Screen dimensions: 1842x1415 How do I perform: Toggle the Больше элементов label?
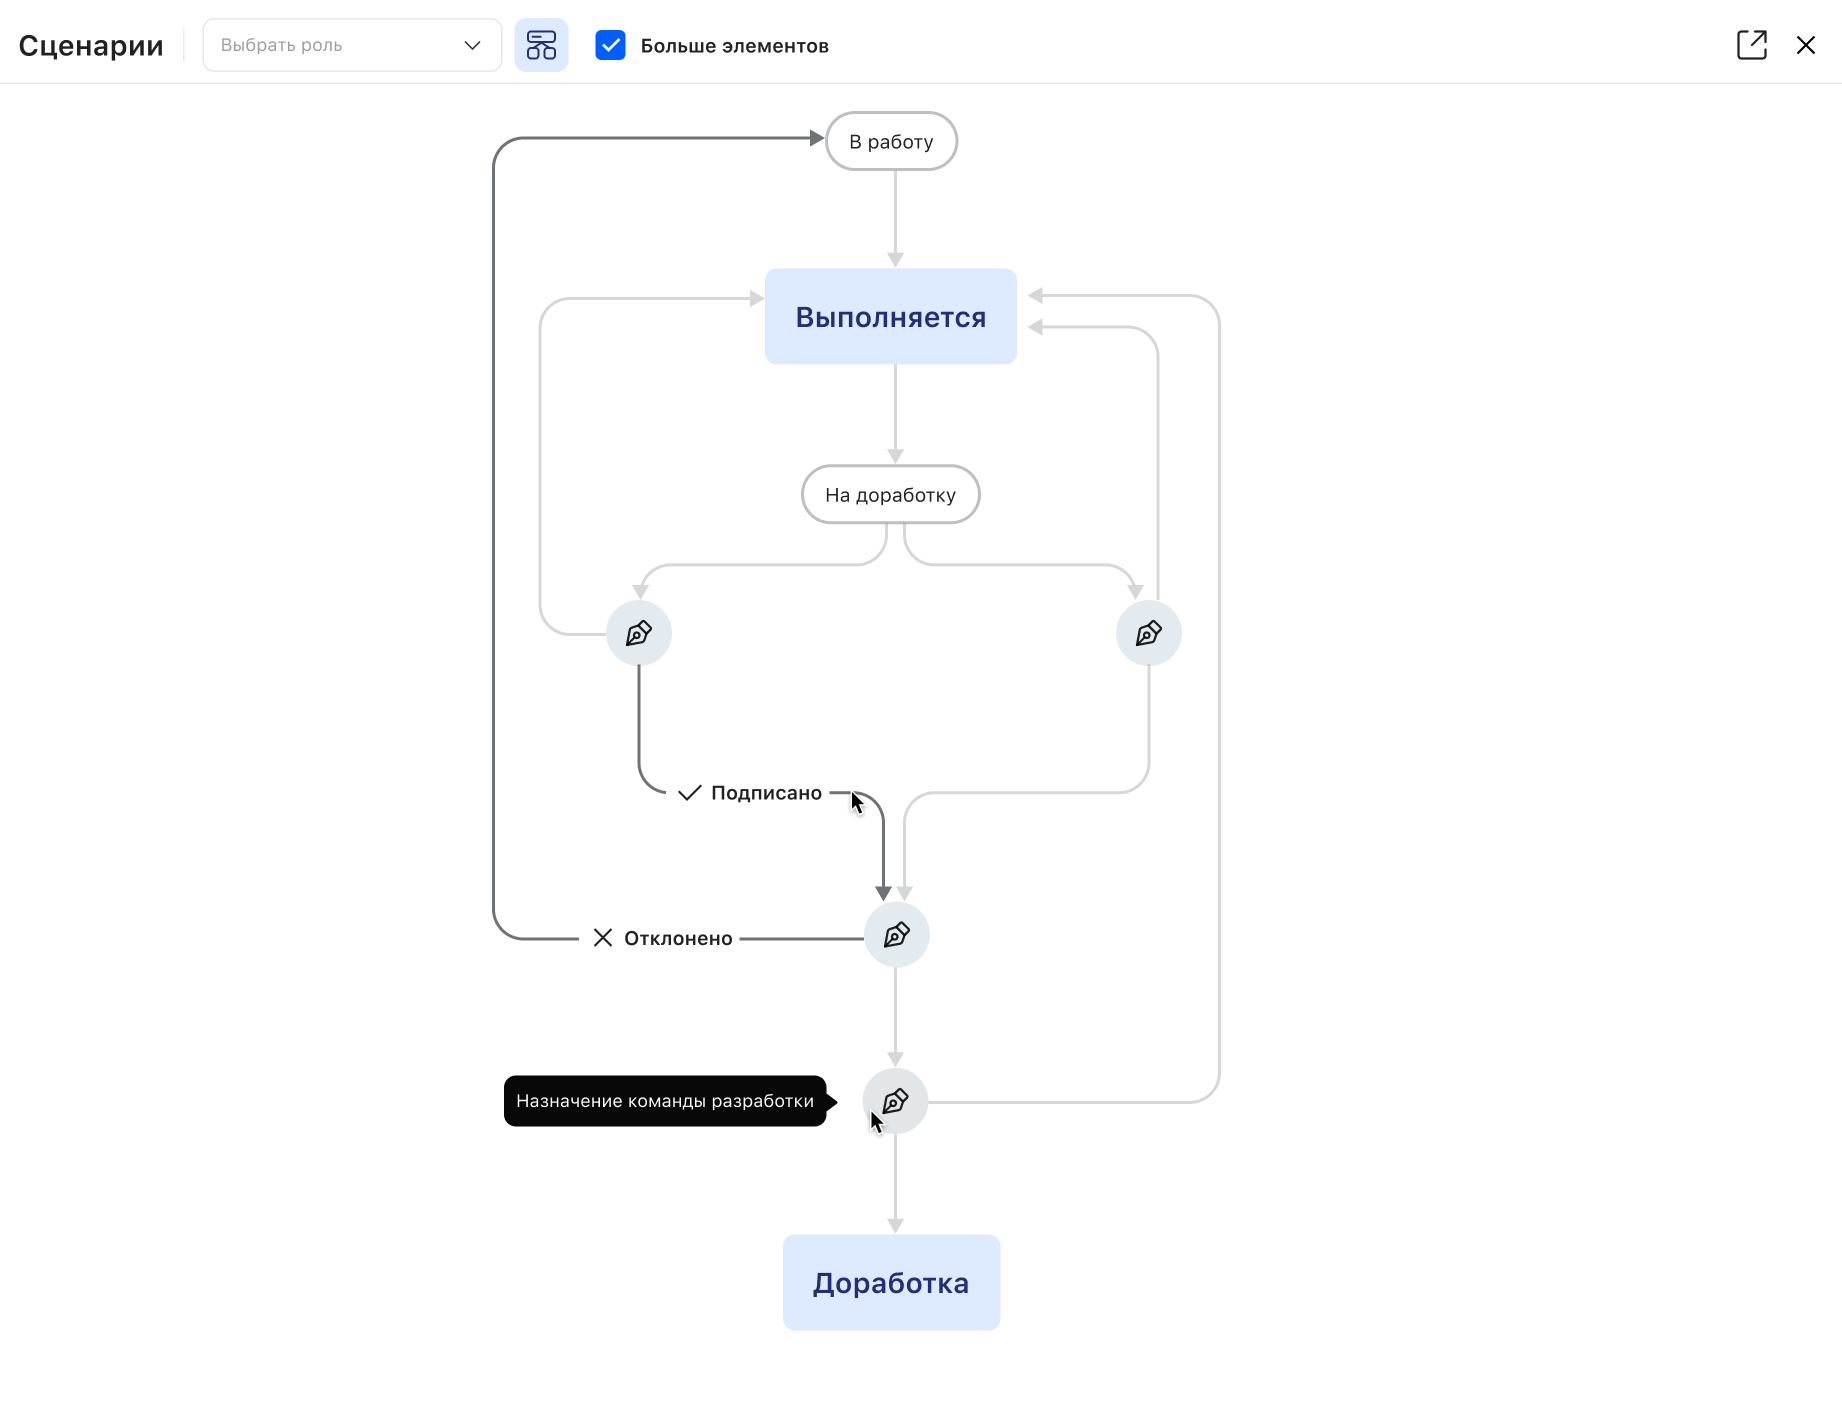pos(734,46)
